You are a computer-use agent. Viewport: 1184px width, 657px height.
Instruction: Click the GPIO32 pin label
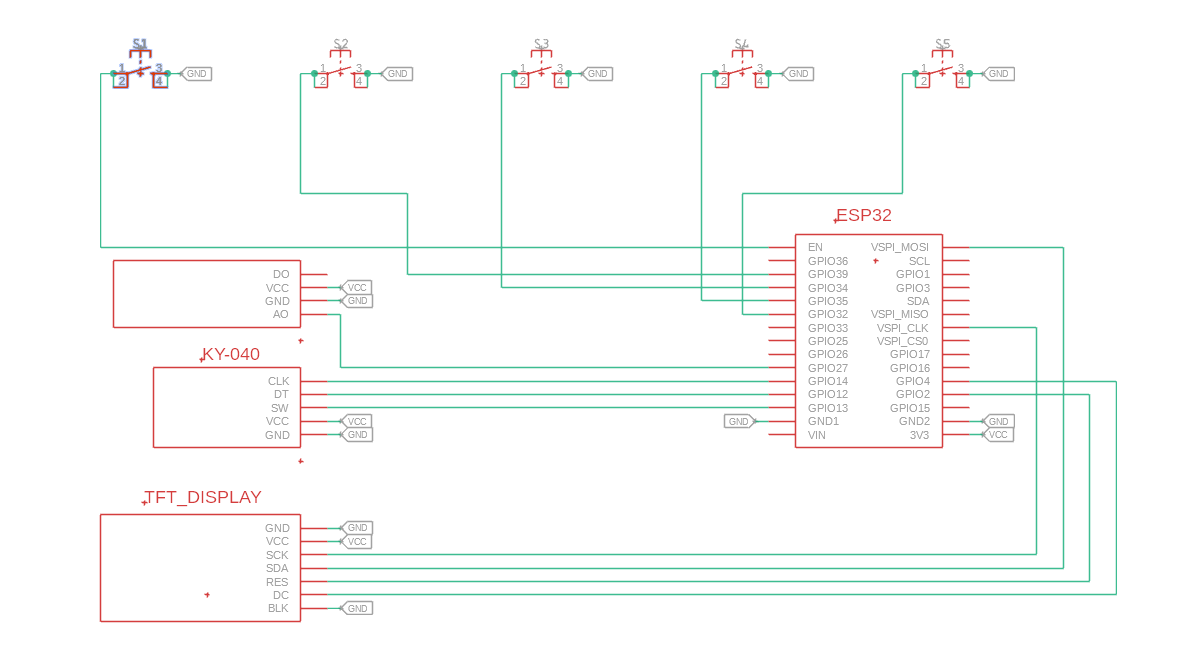(828, 314)
